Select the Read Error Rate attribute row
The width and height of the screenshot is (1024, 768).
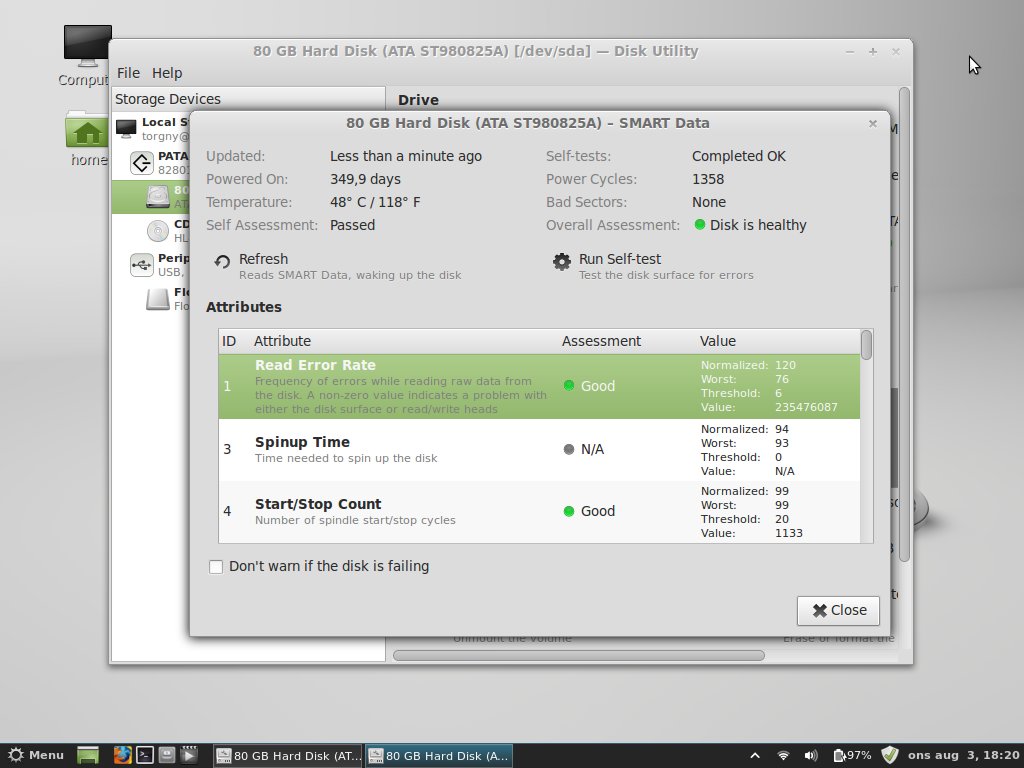[539, 387]
